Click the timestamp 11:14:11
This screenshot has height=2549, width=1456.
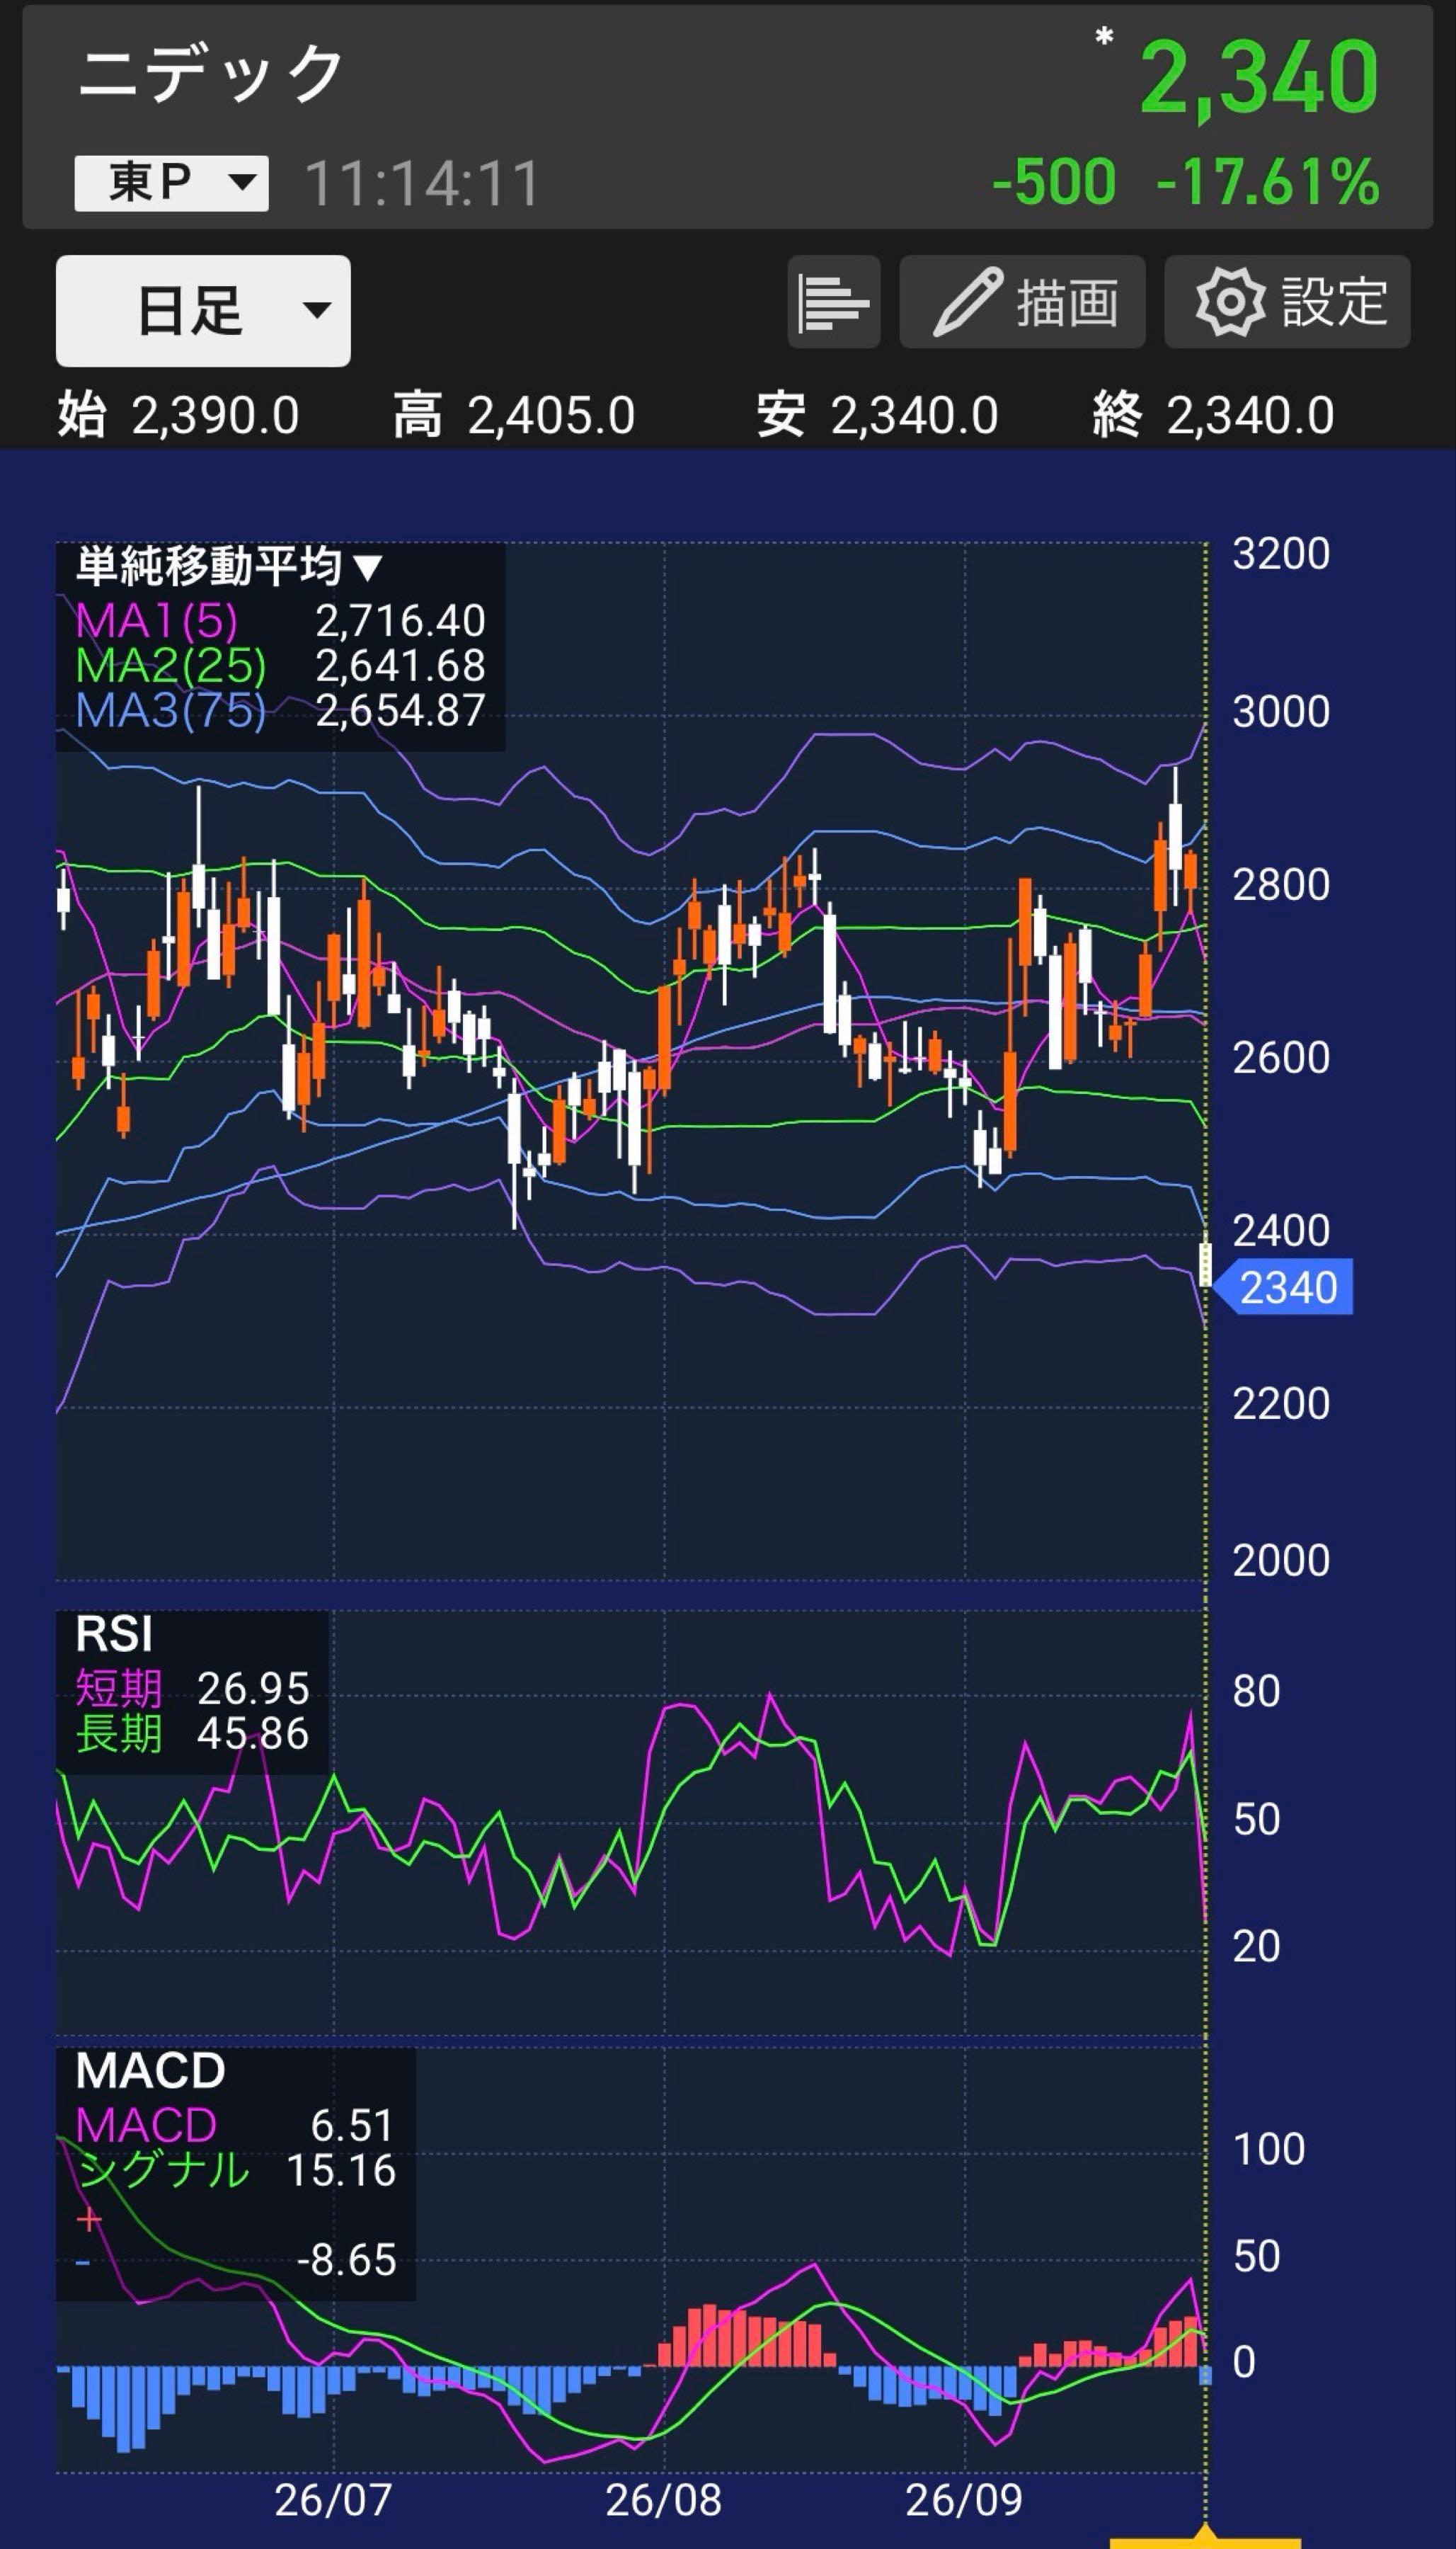422,184
